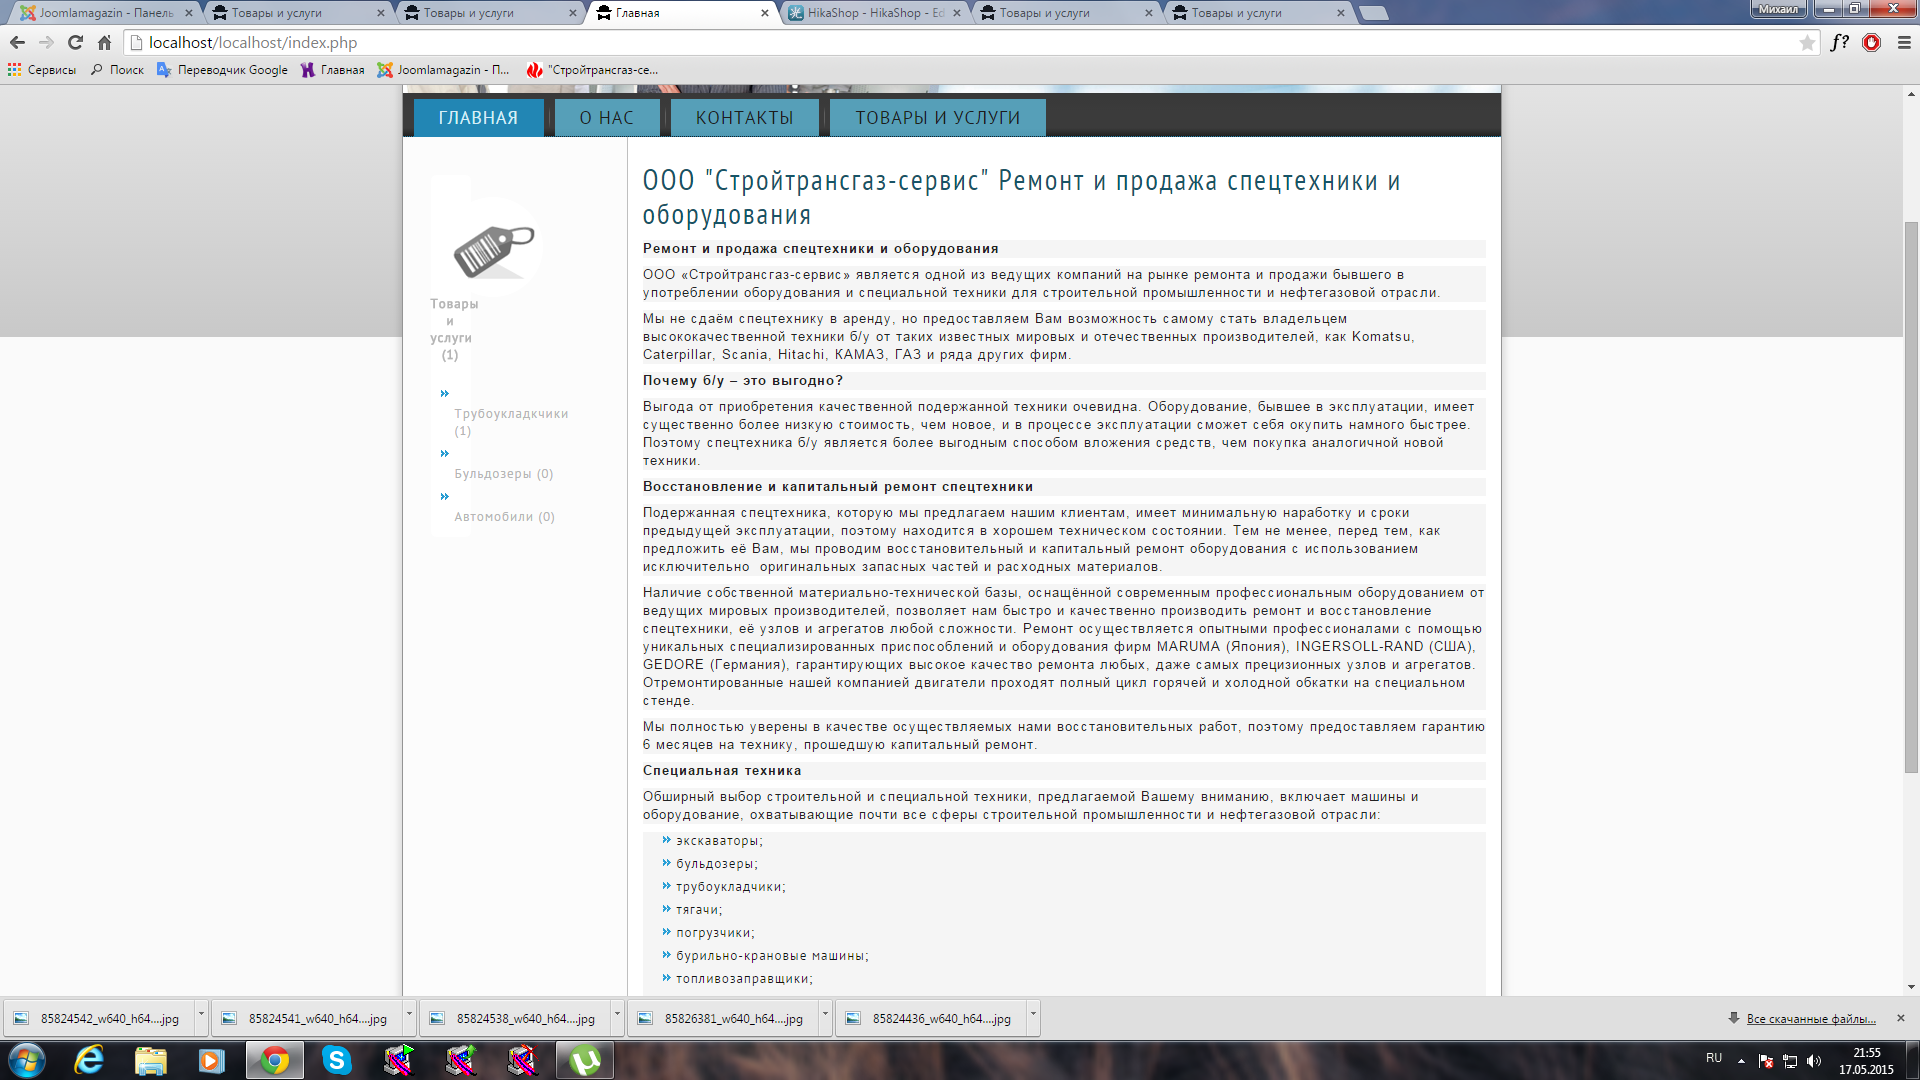1920x1080 pixels.
Task: Click the red Opera-style extension icon
Action: 1871,42
